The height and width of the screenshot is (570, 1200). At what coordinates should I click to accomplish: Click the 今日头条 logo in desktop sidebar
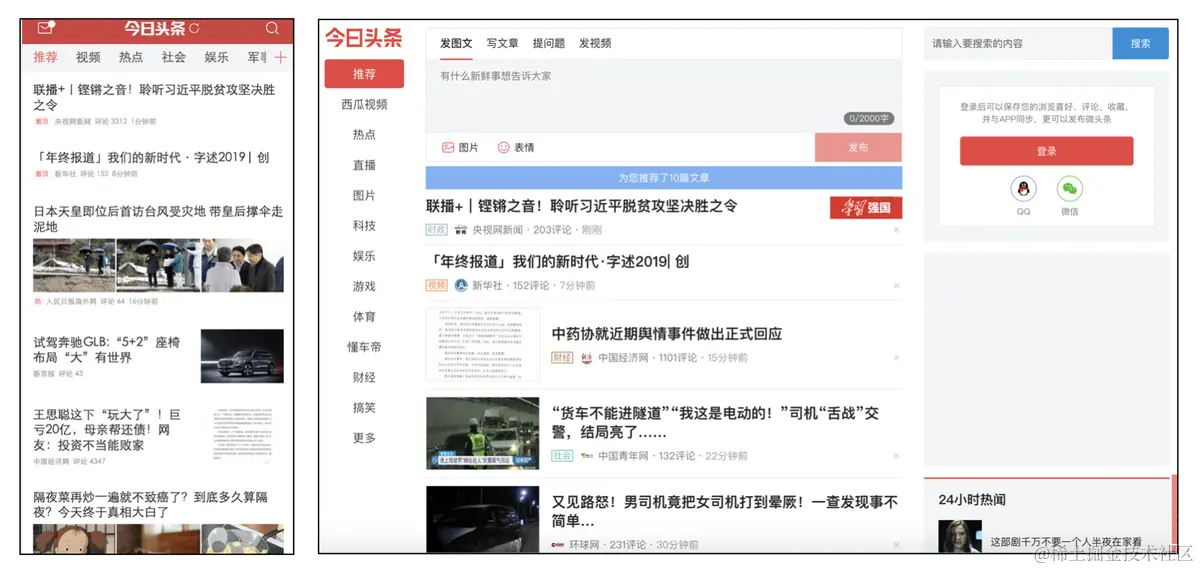point(364,38)
